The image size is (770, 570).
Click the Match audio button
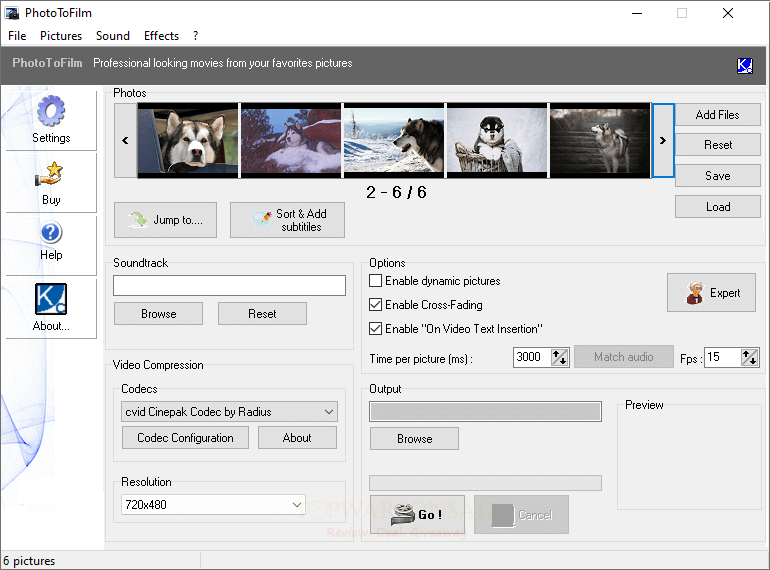pos(624,357)
